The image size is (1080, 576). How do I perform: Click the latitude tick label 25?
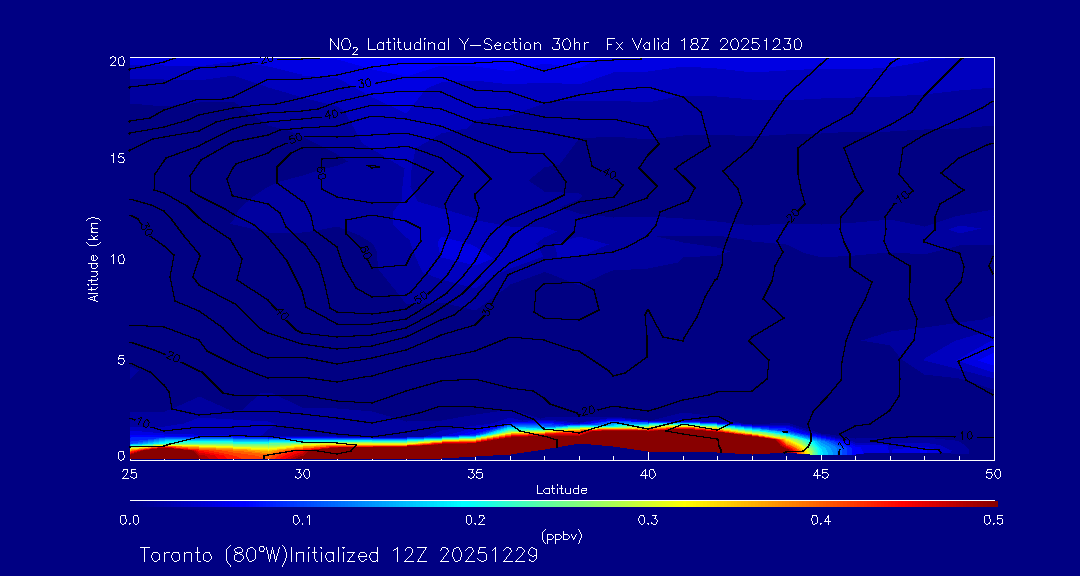pyautogui.click(x=129, y=474)
